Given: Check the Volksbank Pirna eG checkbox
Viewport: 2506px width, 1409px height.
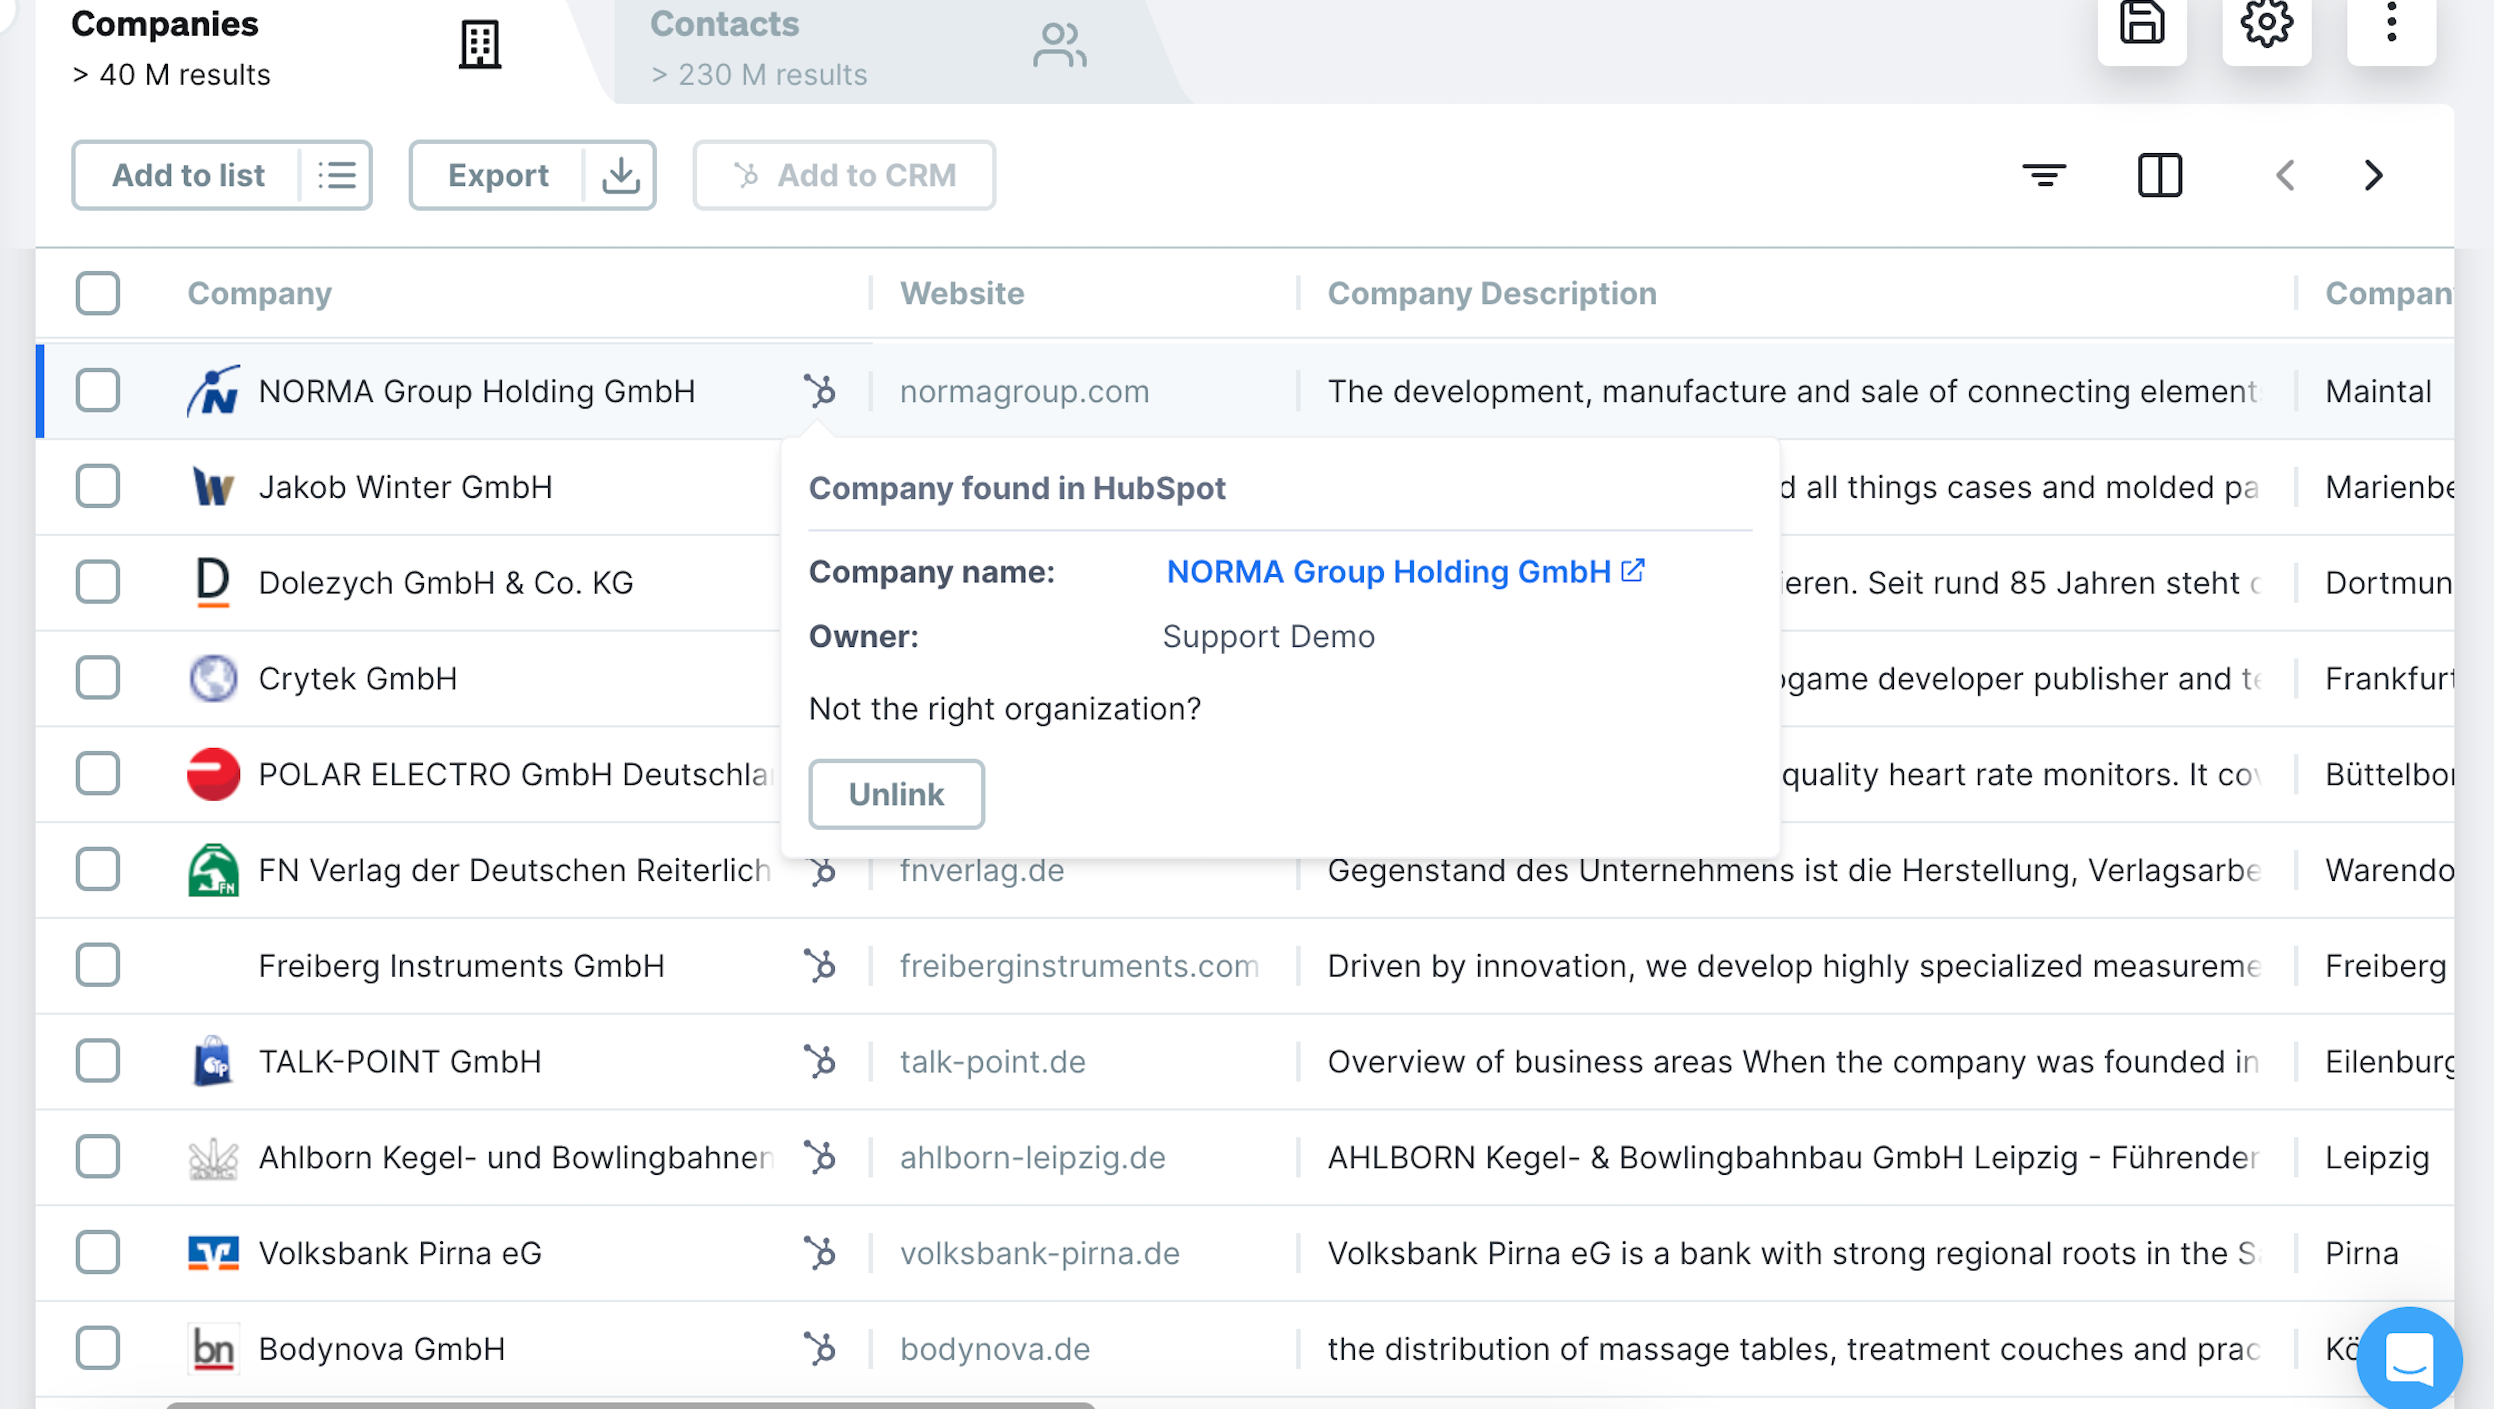Looking at the screenshot, I should click(97, 1252).
